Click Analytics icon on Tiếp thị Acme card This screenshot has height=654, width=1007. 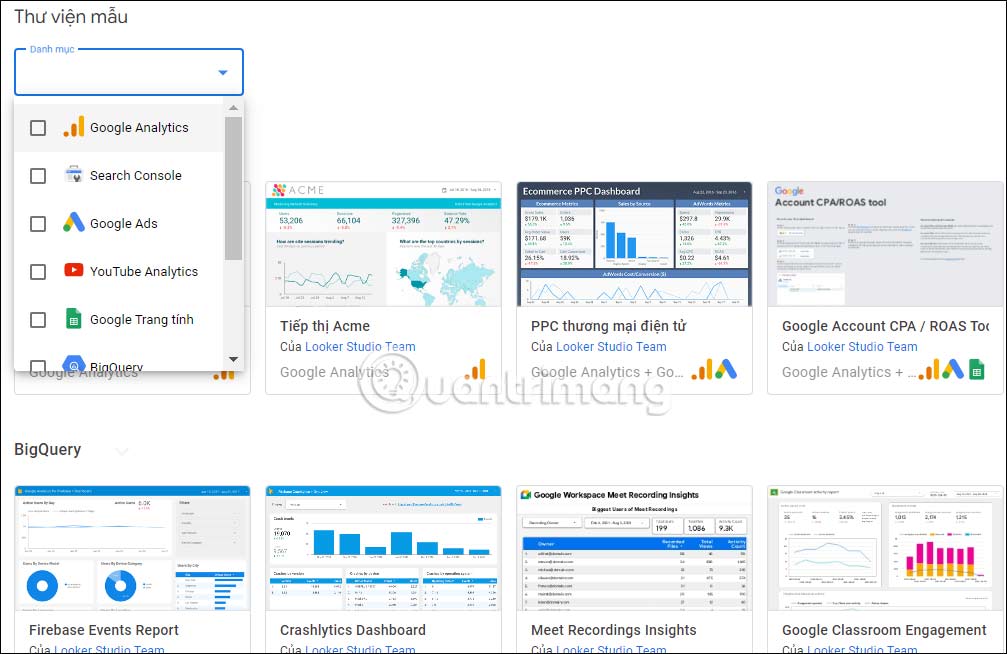point(475,369)
